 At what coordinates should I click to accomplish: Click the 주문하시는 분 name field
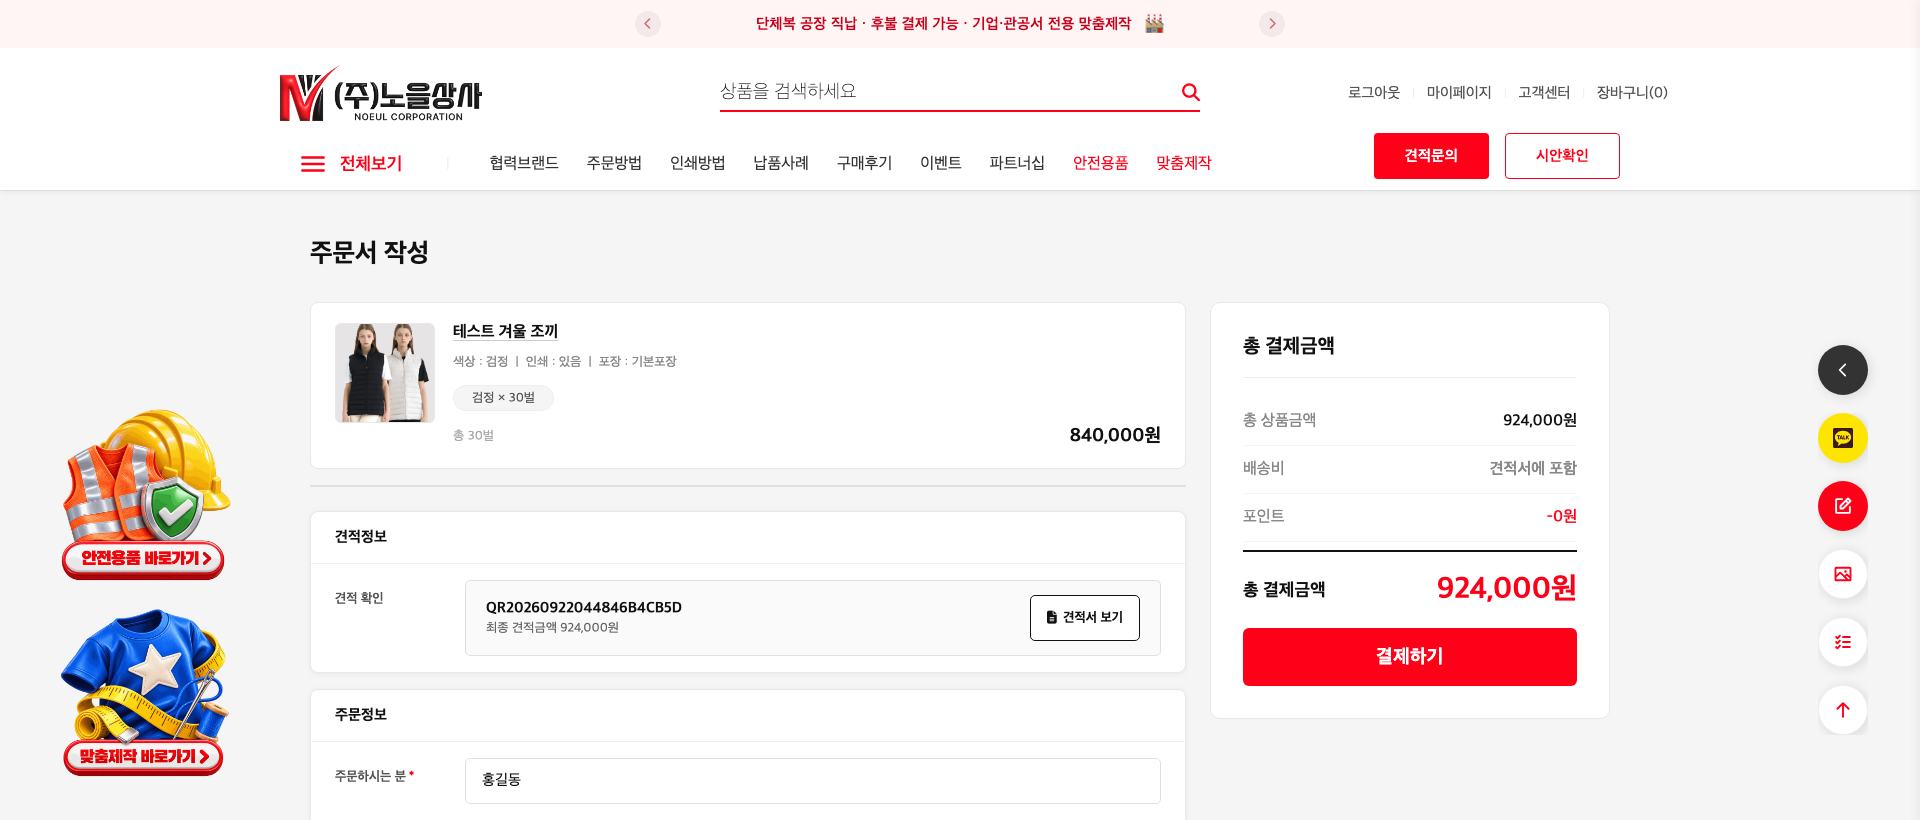pos(813,781)
